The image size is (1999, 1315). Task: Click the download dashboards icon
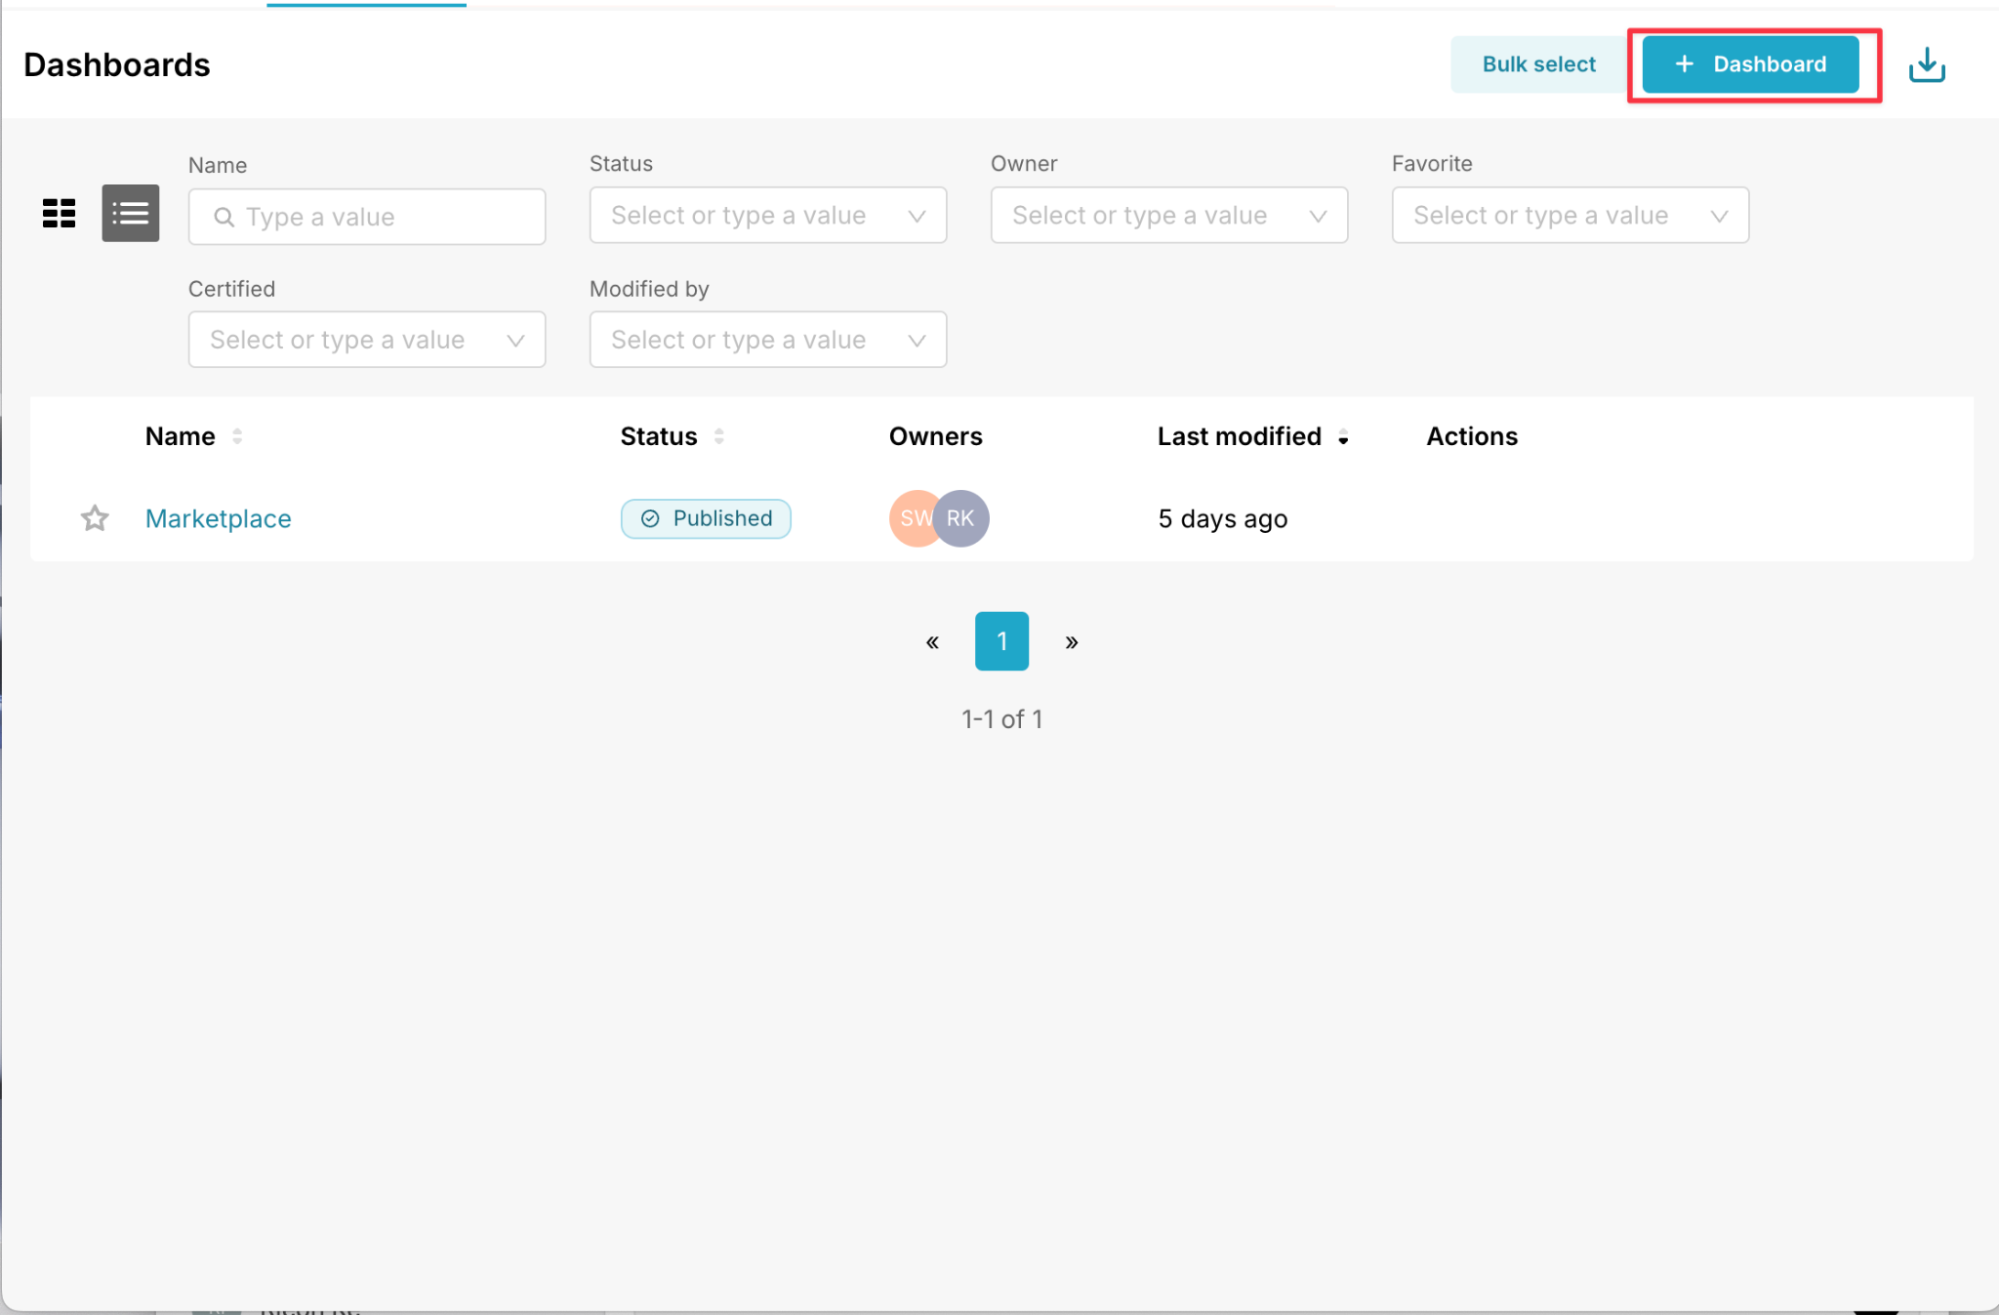pos(1926,63)
